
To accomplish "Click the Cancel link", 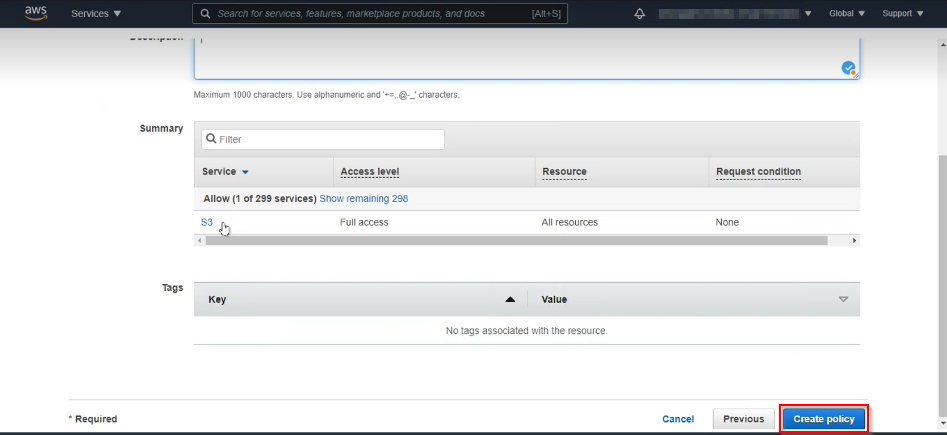I will click(678, 419).
